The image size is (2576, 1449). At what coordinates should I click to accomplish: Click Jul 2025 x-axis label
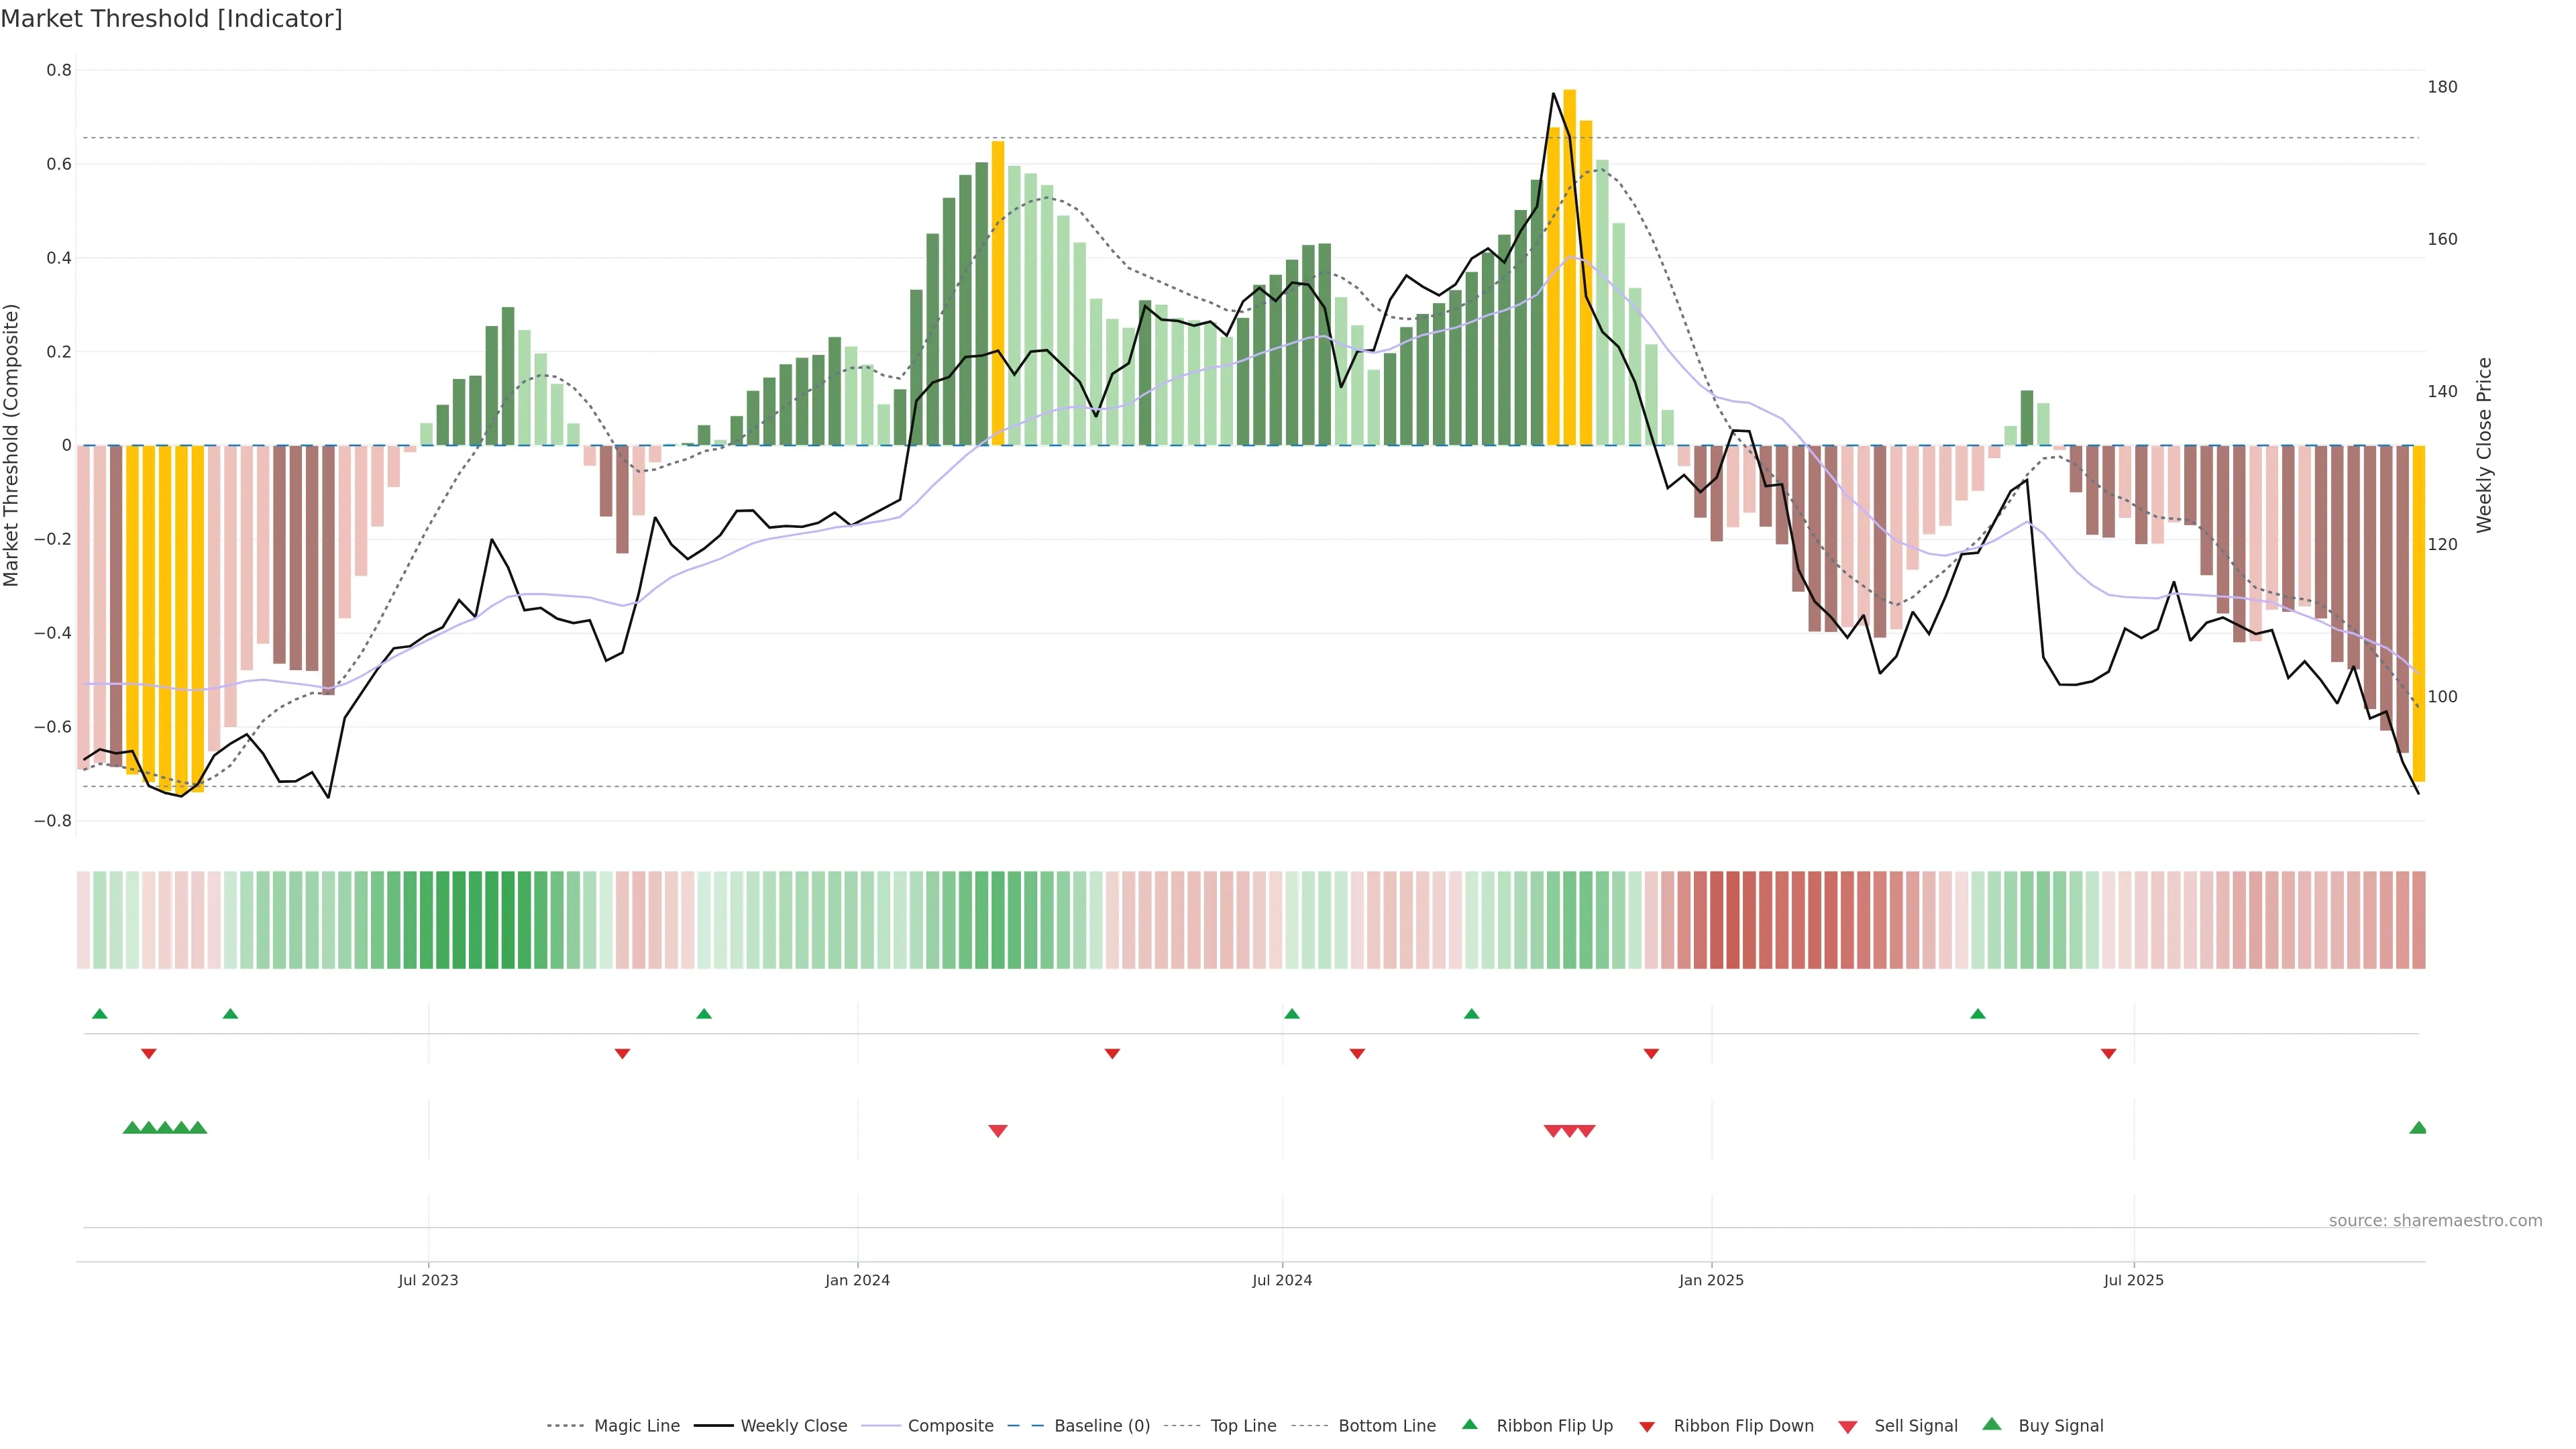coord(2133,1280)
